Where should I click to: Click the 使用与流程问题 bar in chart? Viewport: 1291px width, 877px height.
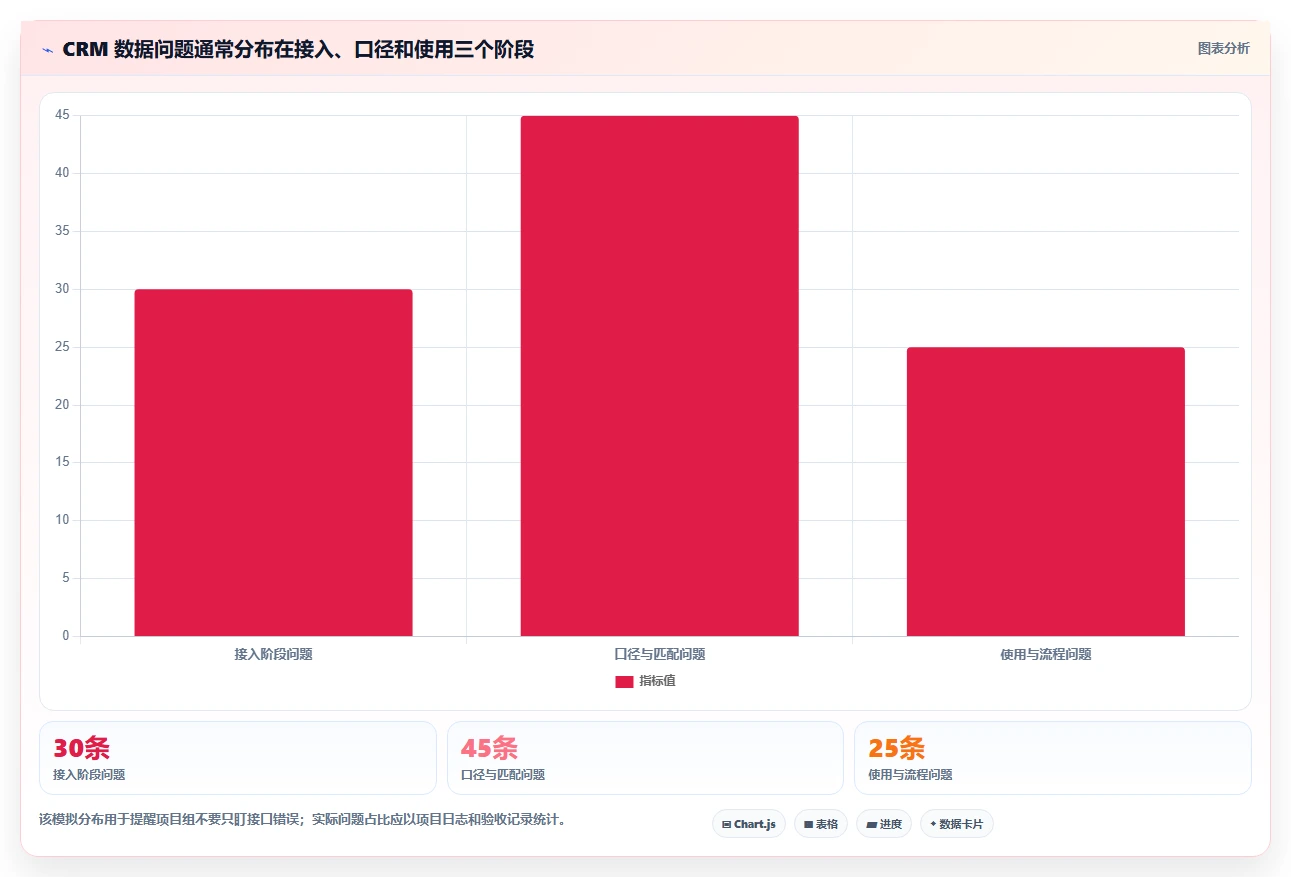click(x=1045, y=492)
